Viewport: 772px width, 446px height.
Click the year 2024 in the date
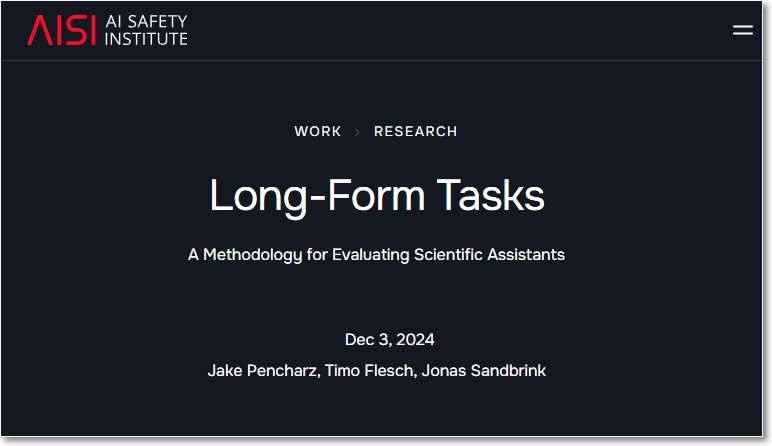click(x=415, y=340)
